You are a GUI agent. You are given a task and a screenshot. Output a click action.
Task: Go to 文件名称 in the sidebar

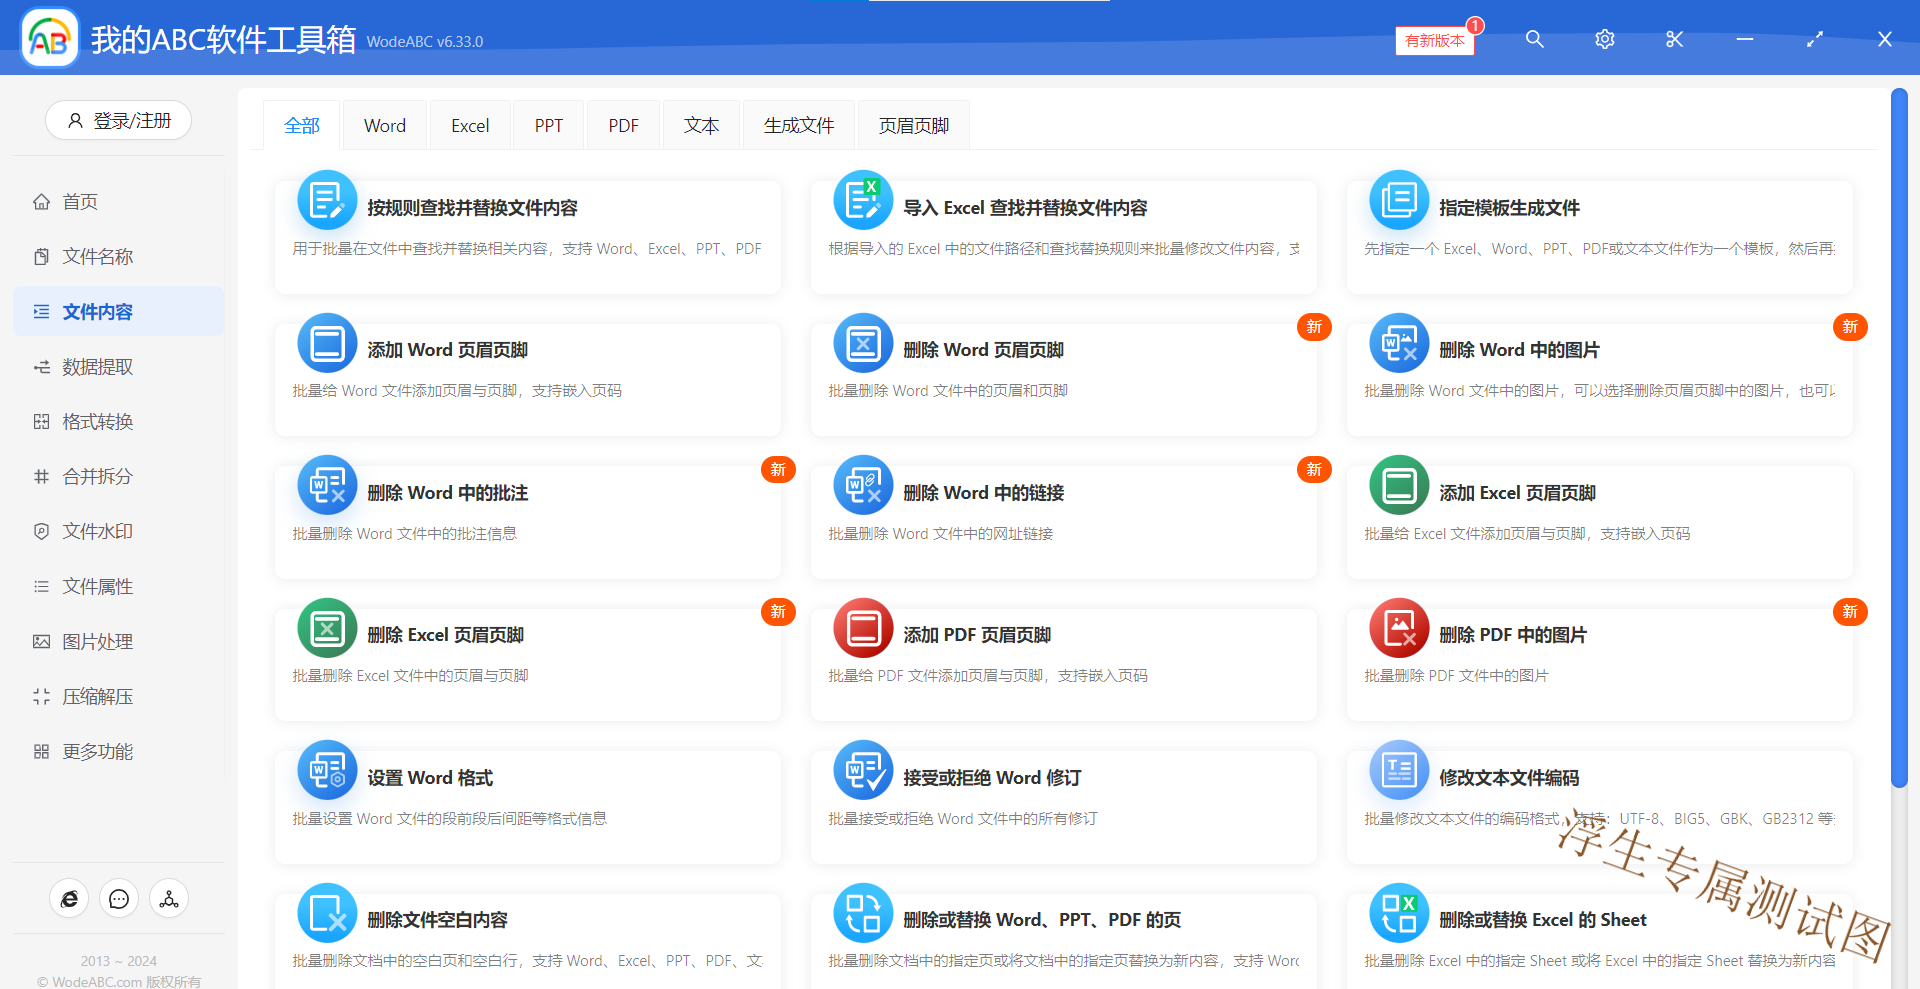coord(97,257)
